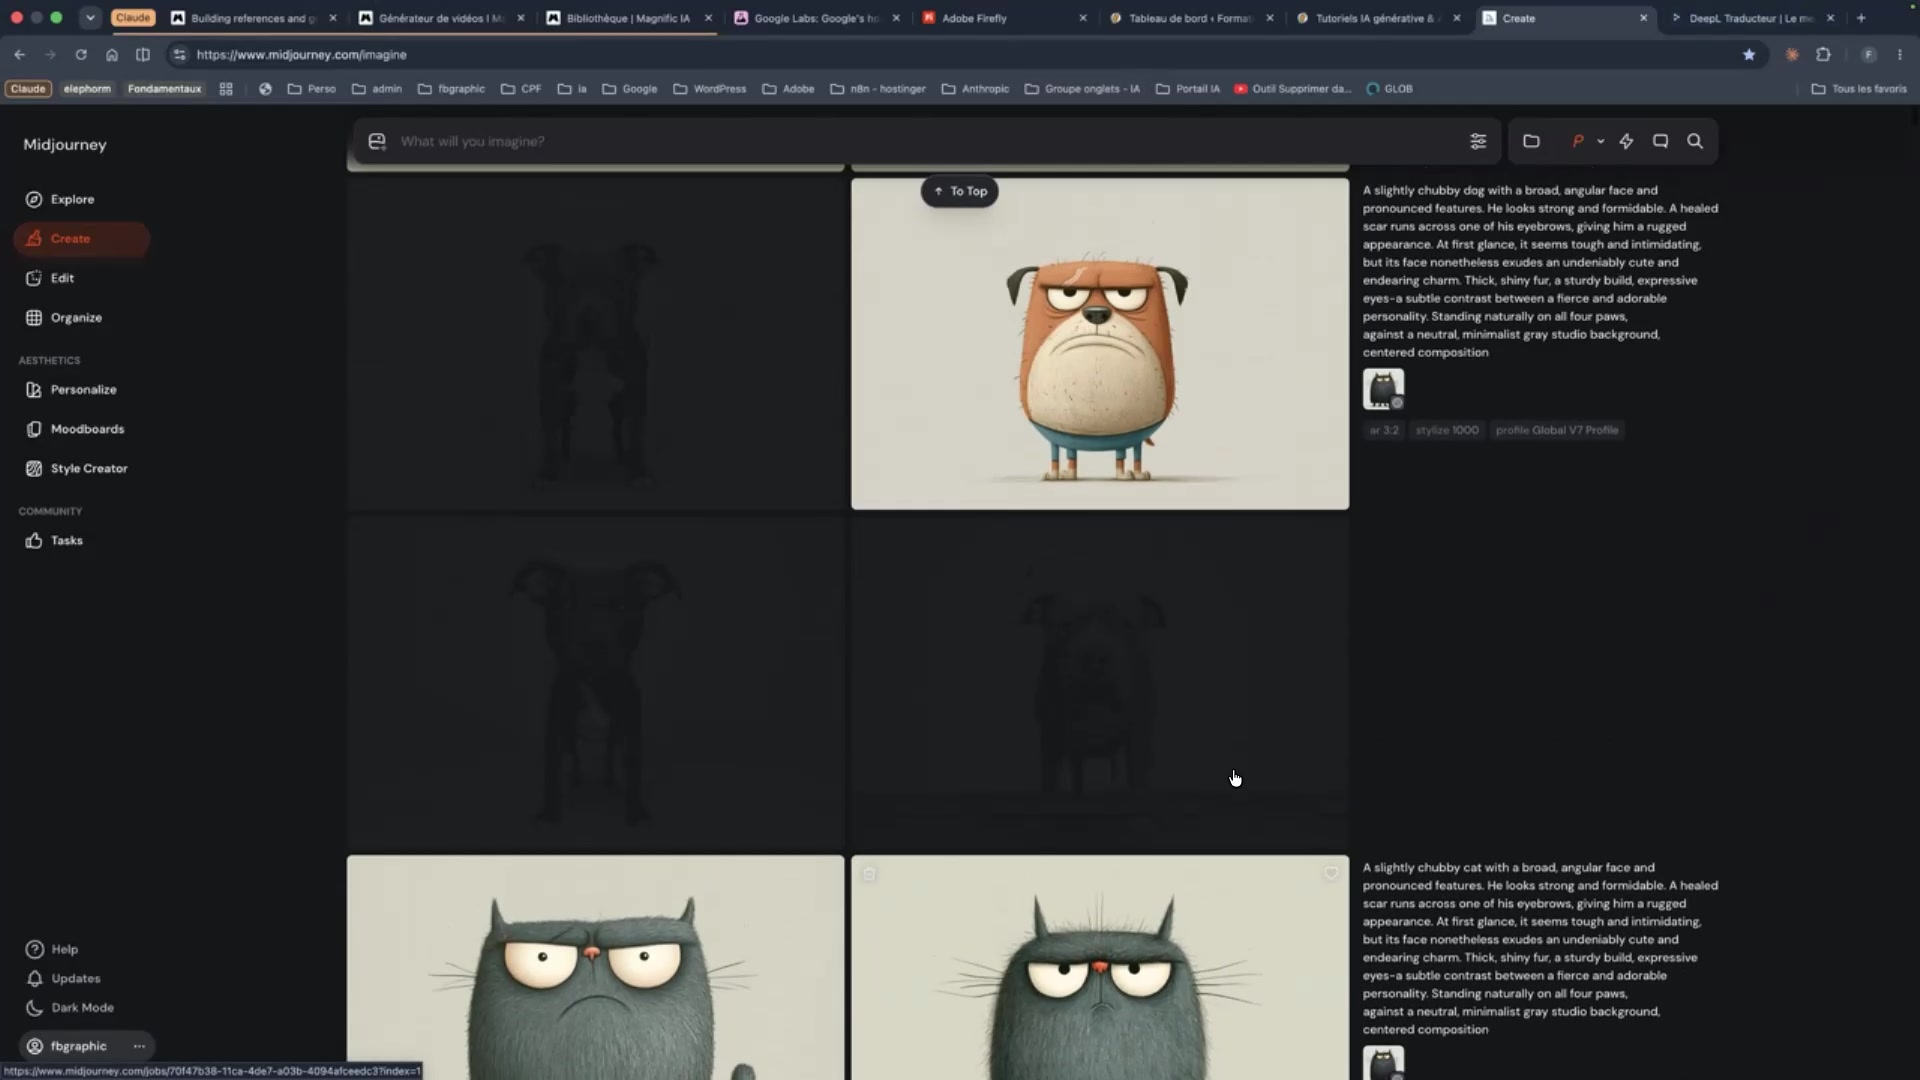The width and height of the screenshot is (1920, 1080).
Task: Click the trash icon on right cat image
Action: [x=869, y=874]
